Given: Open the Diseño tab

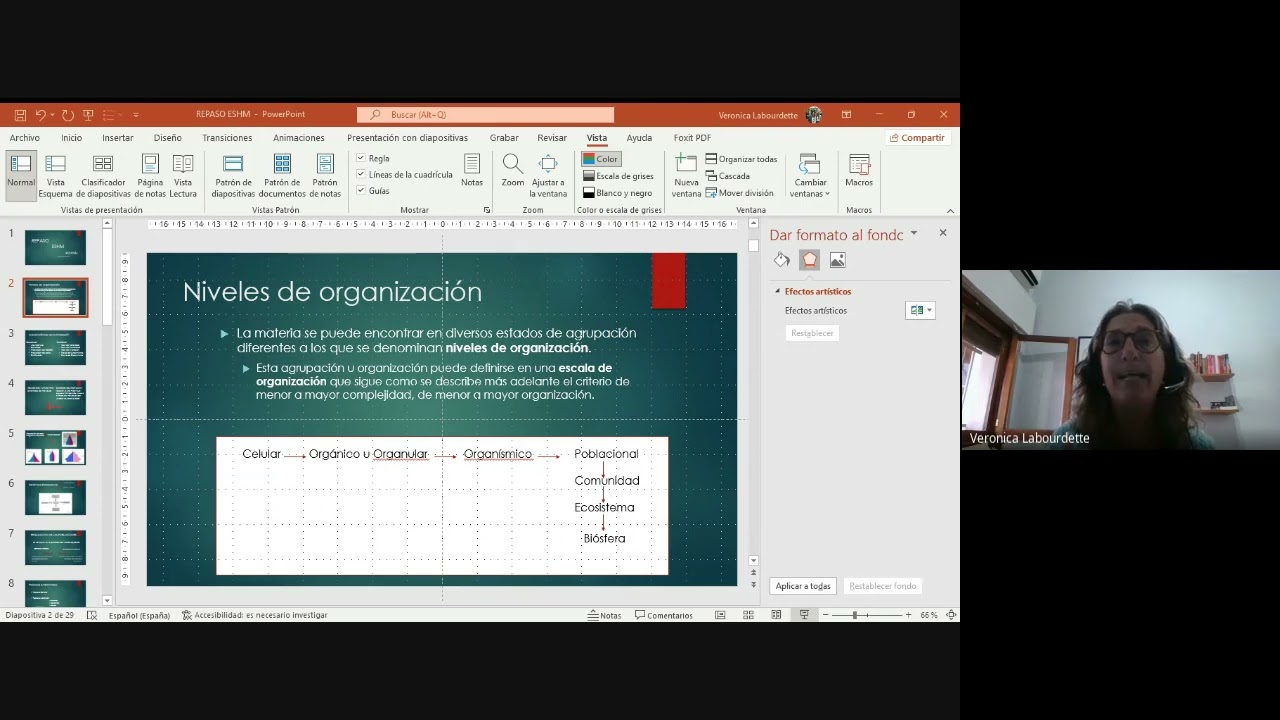Looking at the screenshot, I should [x=168, y=138].
